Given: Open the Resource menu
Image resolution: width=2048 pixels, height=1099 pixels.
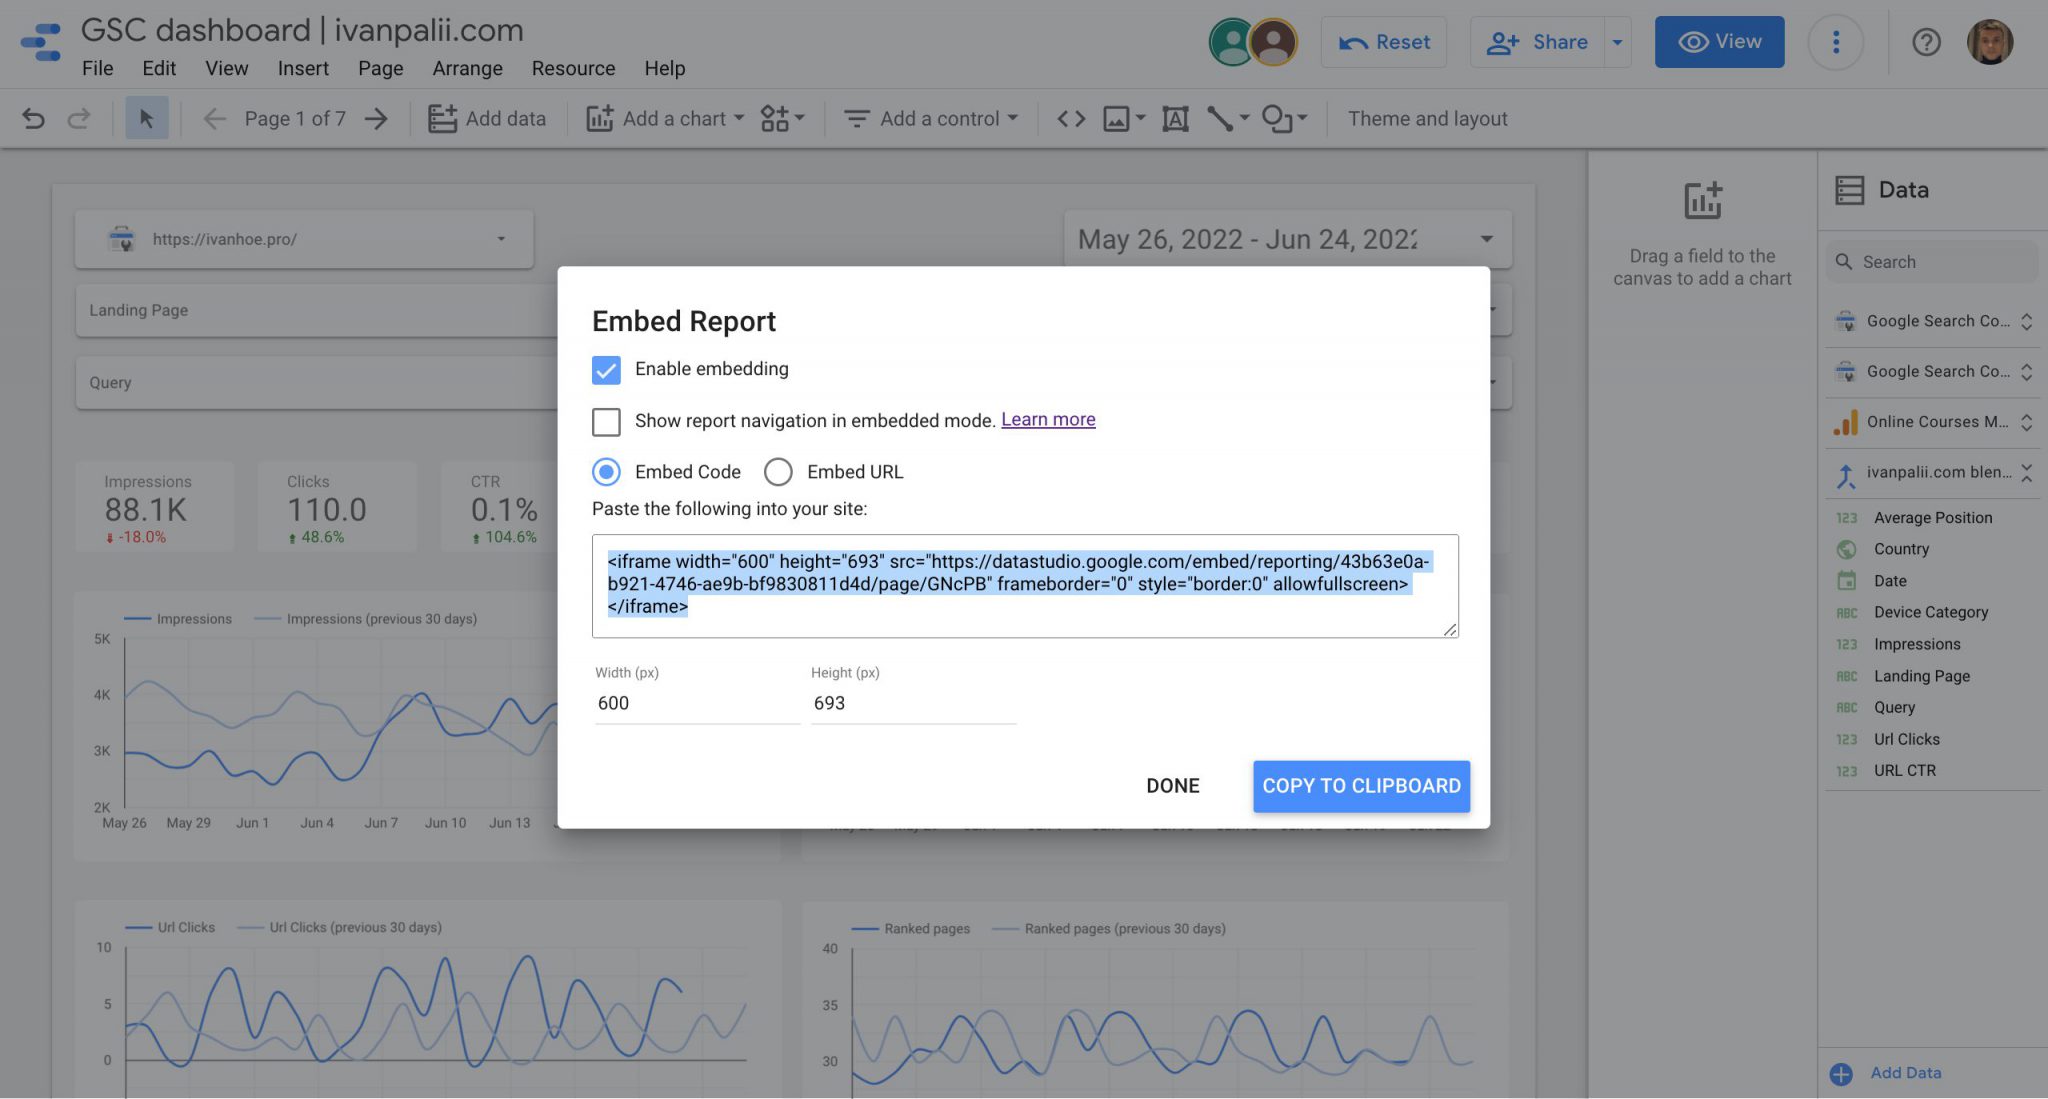Looking at the screenshot, I should (x=573, y=68).
